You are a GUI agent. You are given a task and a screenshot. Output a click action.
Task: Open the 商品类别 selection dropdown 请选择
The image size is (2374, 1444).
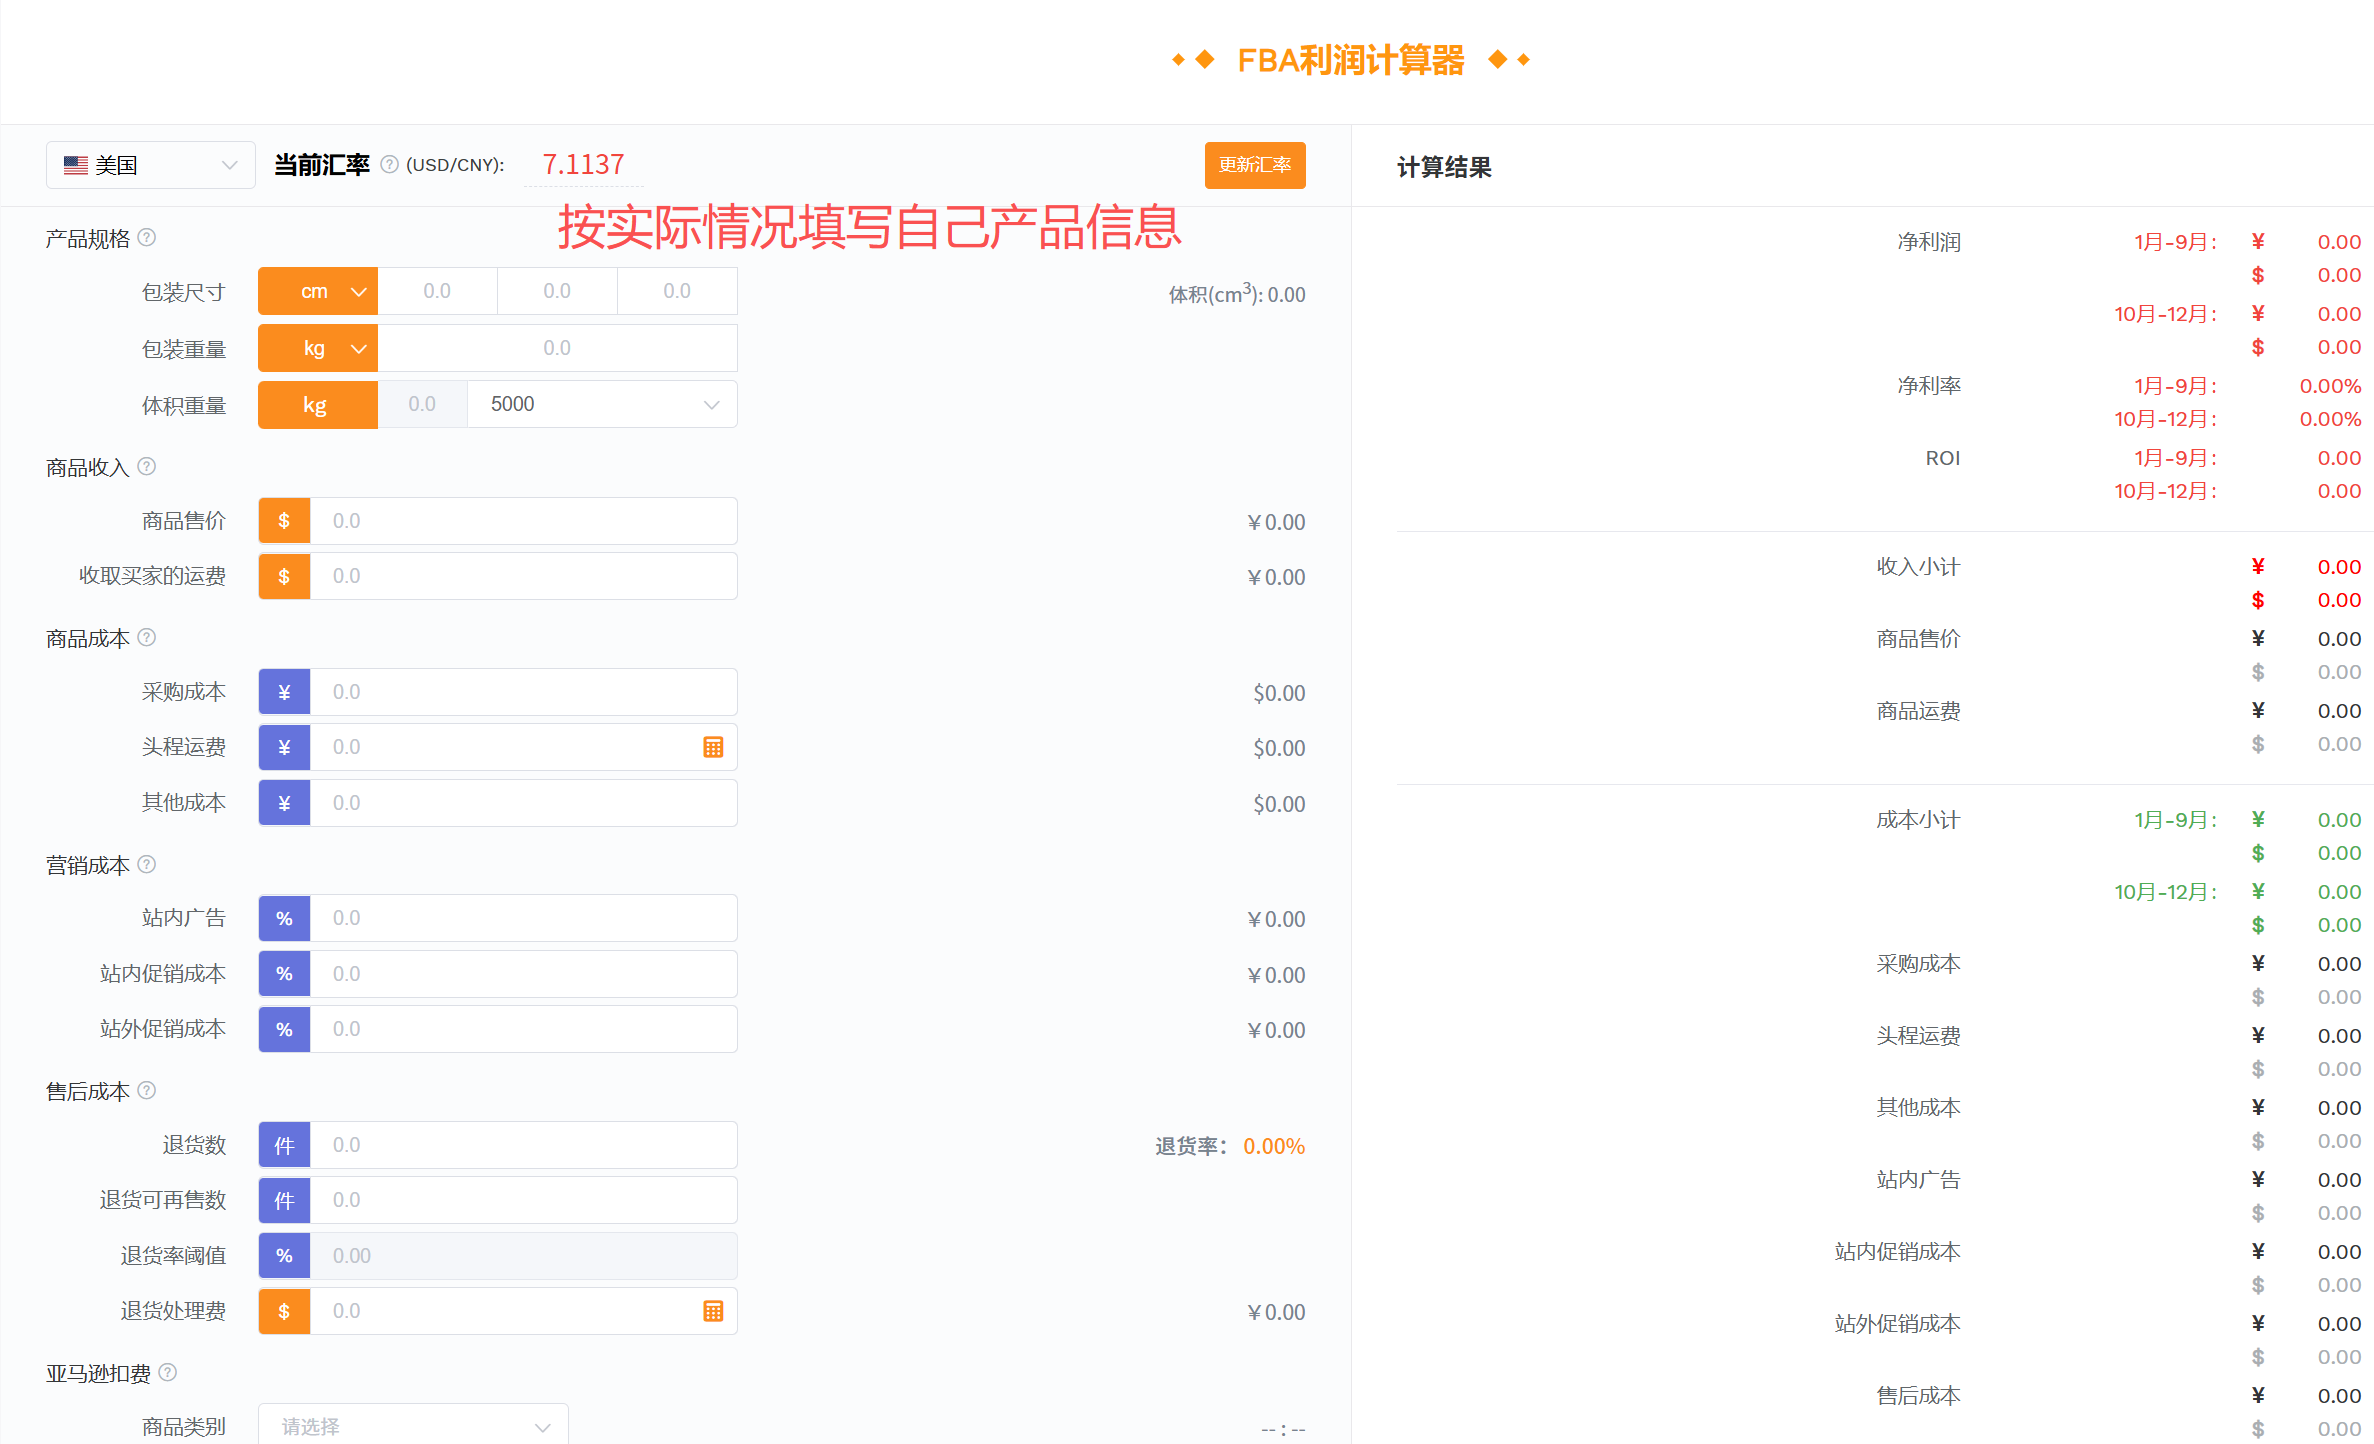pos(413,1424)
